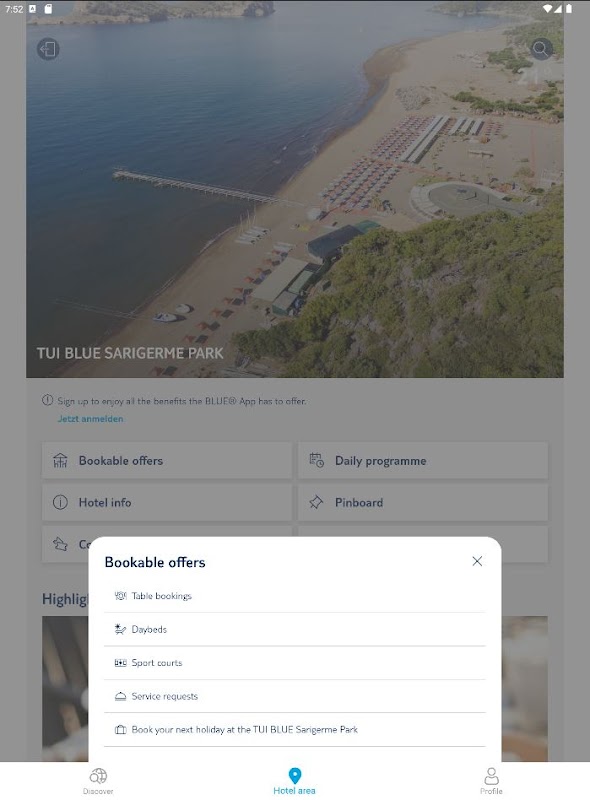
Task: Click the TUI BLUE Sarigerme Park beach photo
Action: (x=295, y=189)
